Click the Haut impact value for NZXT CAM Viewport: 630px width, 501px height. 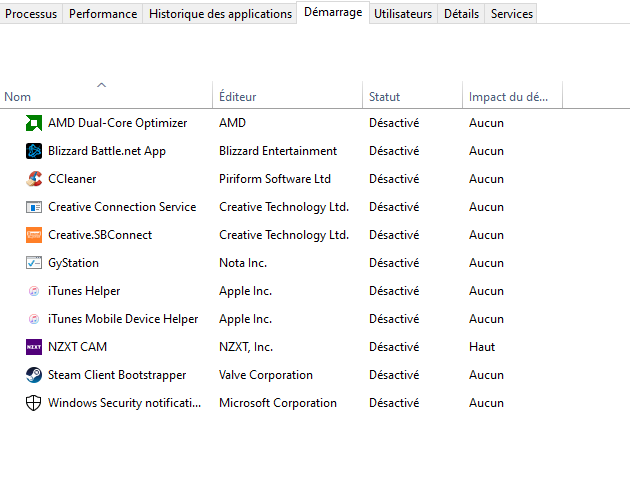(x=482, y=347)
